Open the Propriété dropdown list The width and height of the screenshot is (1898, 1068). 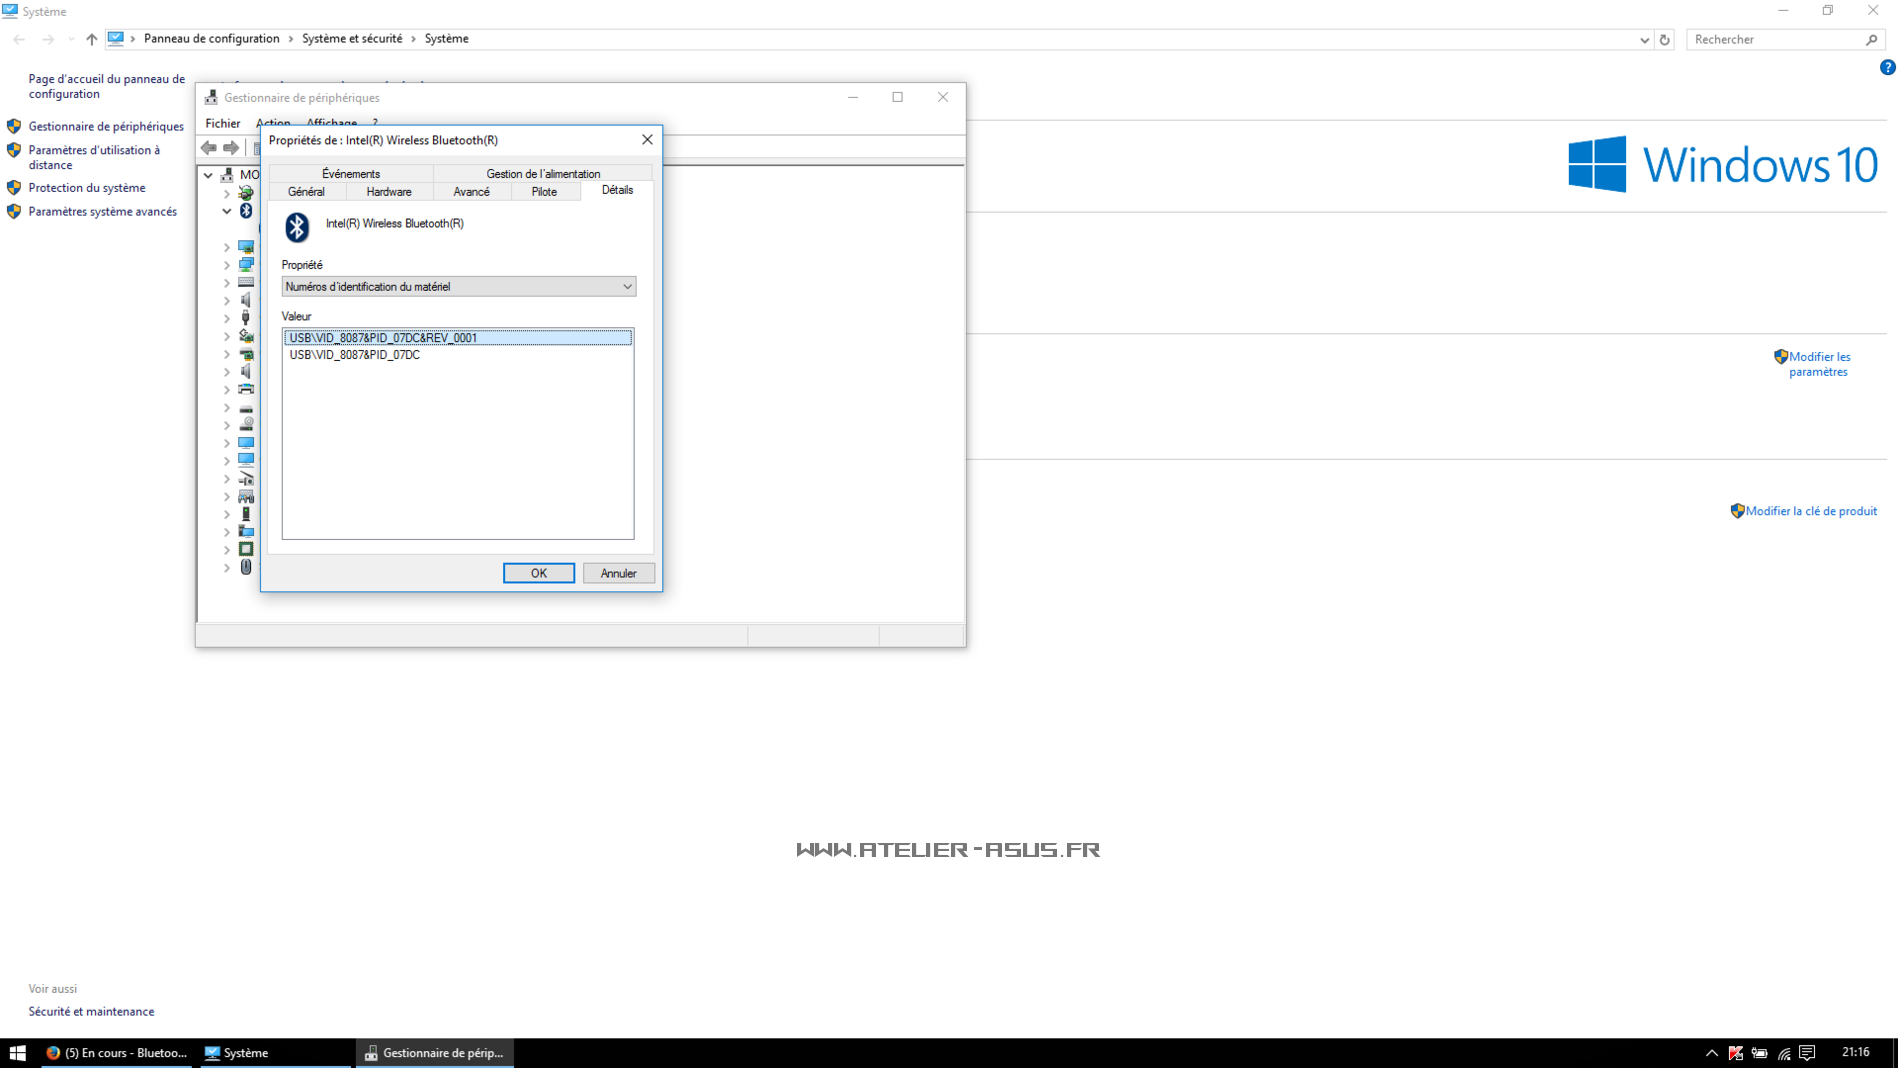[x=458, y=287]
